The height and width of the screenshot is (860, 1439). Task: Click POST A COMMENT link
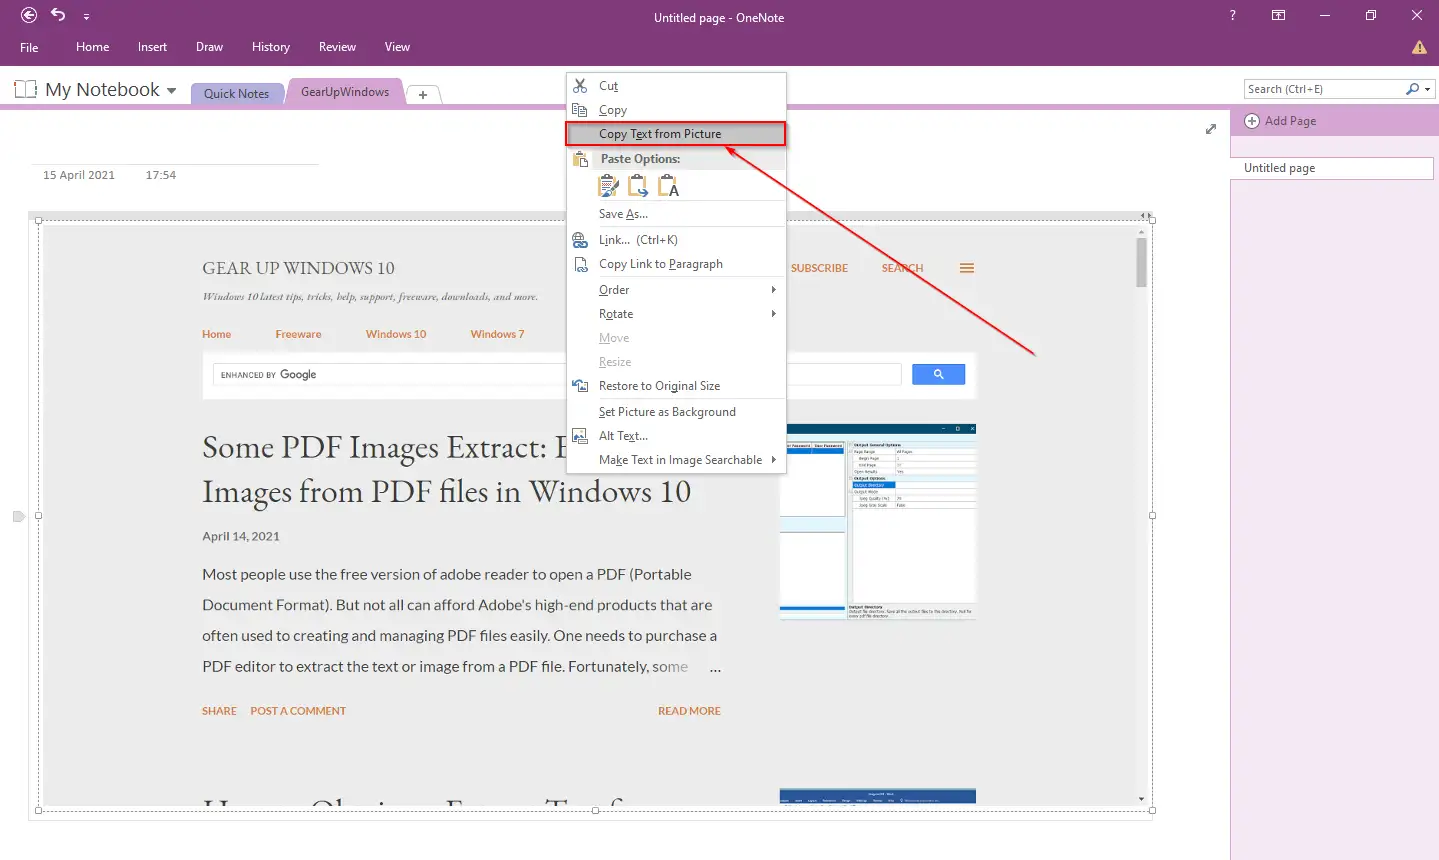coord(298,711)
